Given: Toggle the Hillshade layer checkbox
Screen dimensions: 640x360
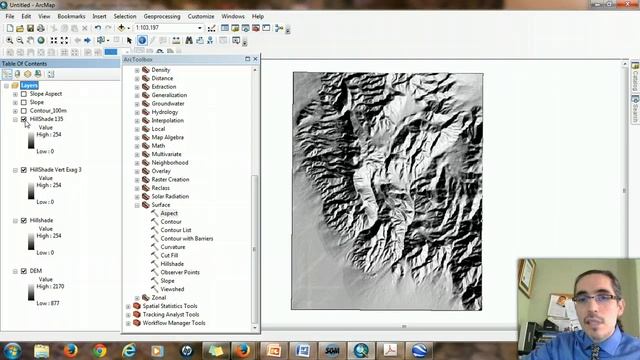Looking at the screenshot, I should pos(24,220).
